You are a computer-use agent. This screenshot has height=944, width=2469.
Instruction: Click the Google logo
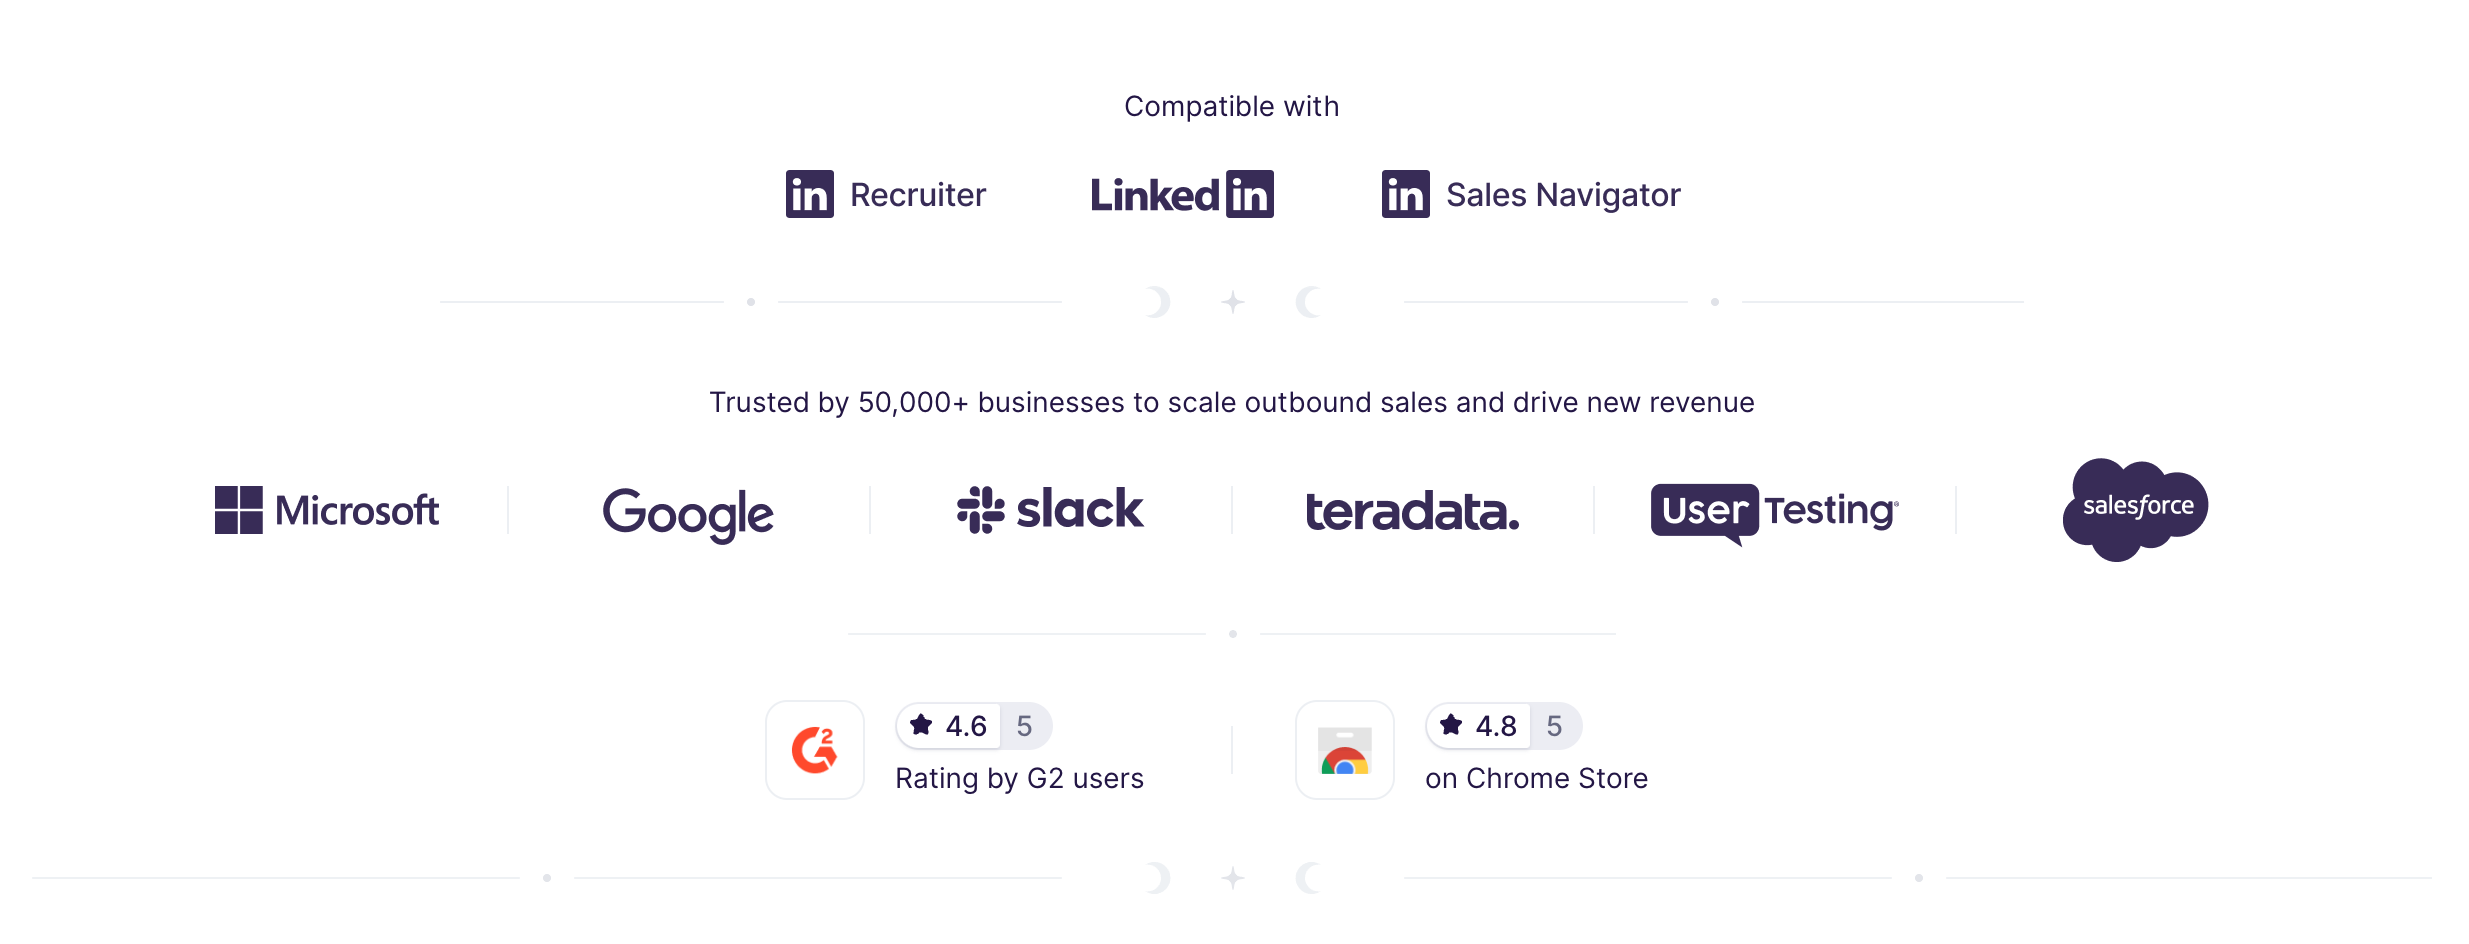click(688, 513)
